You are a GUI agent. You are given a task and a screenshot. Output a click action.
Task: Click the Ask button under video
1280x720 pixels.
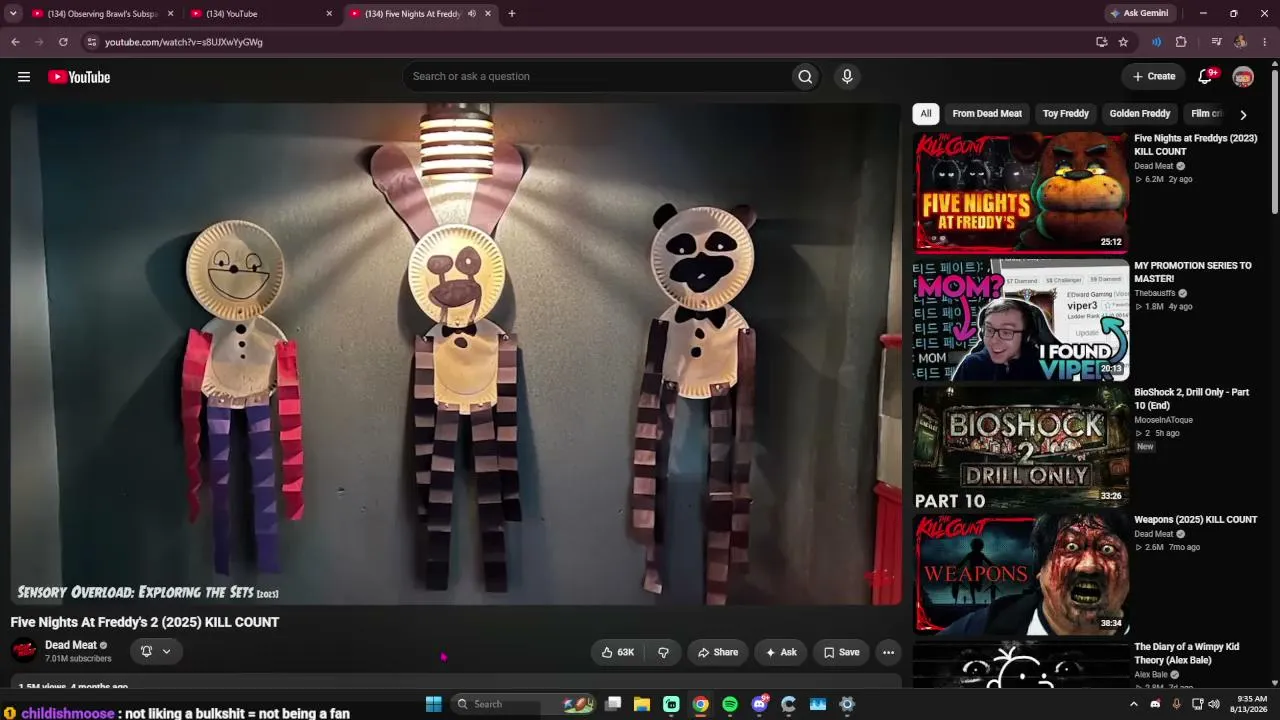[x=781, y=652]
